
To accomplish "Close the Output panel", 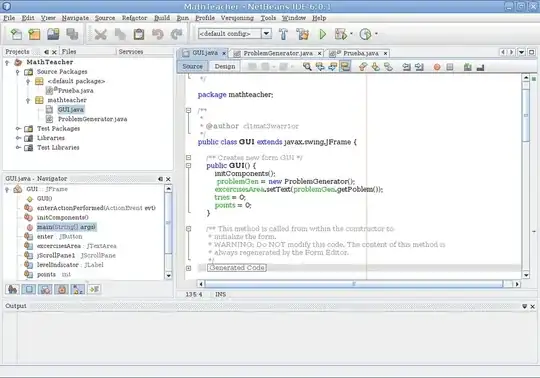I will pos(532,306).
